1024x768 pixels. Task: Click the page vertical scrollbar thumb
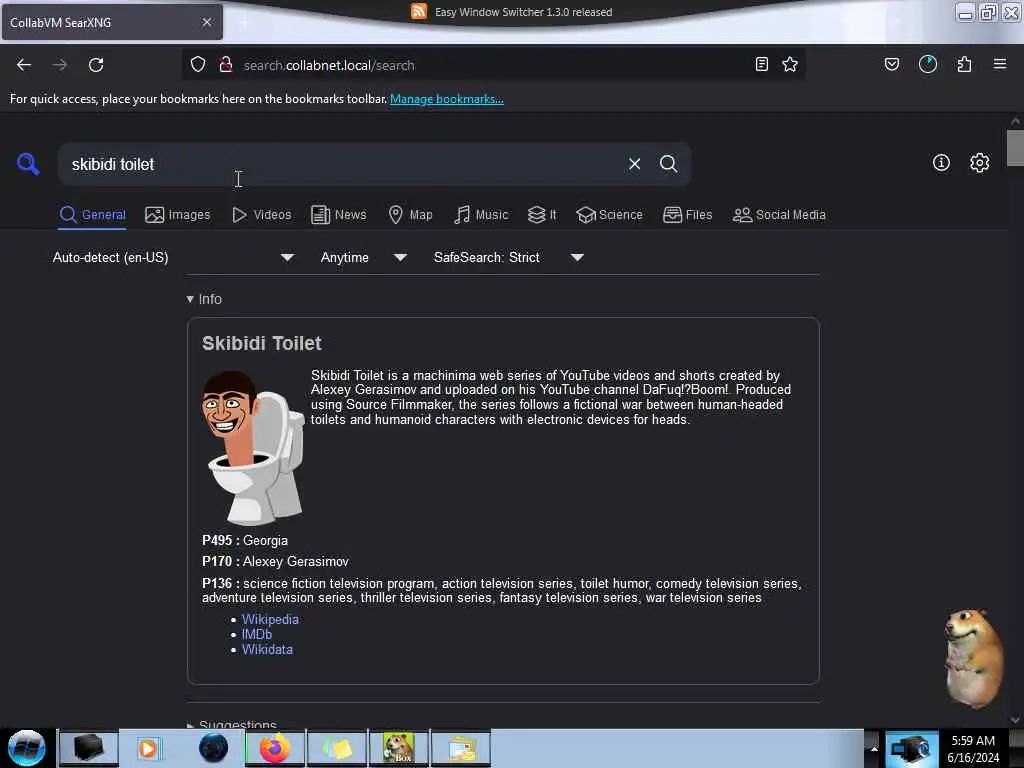click(1015, 148)
